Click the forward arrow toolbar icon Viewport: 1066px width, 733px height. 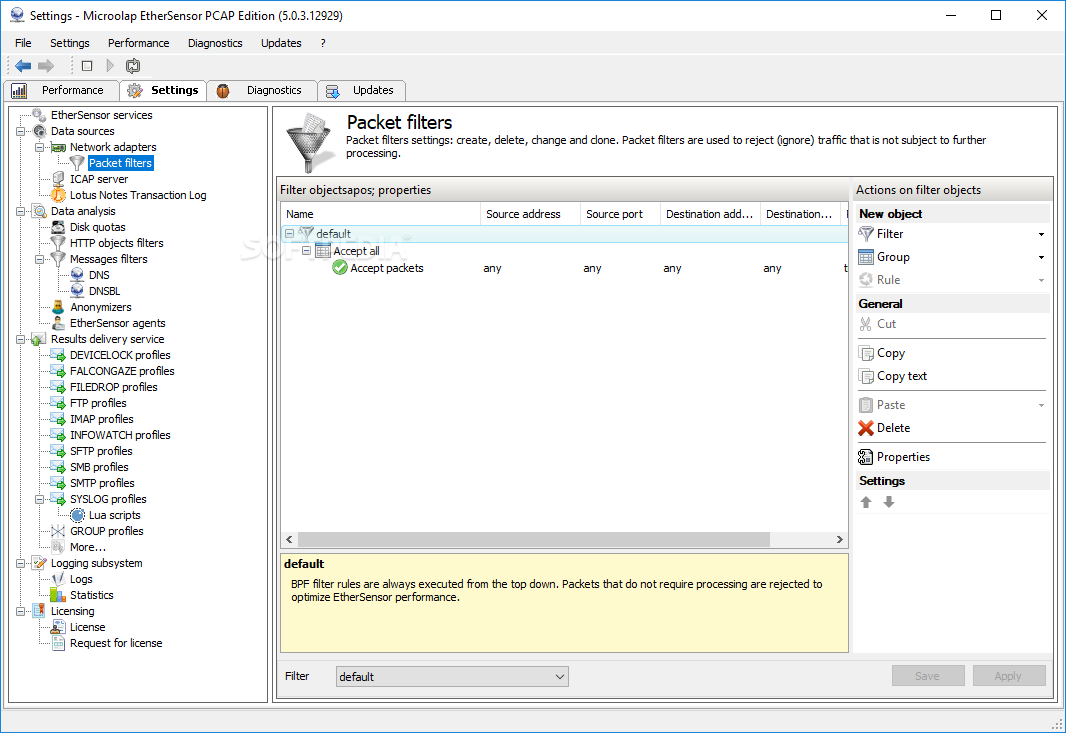[46, 66]
